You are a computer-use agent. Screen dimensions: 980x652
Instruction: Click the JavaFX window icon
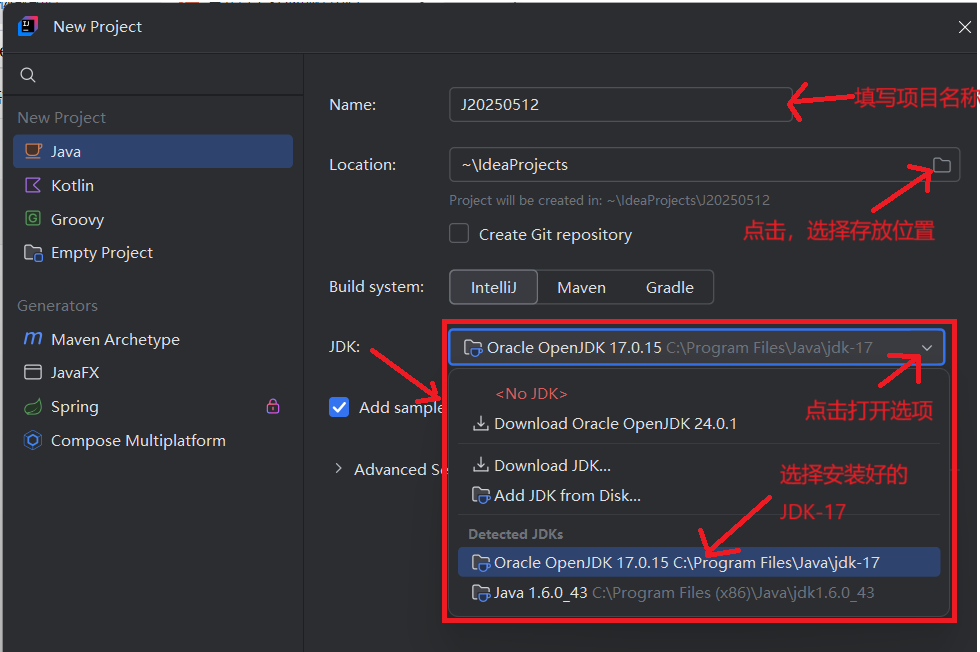click(32, 372)
